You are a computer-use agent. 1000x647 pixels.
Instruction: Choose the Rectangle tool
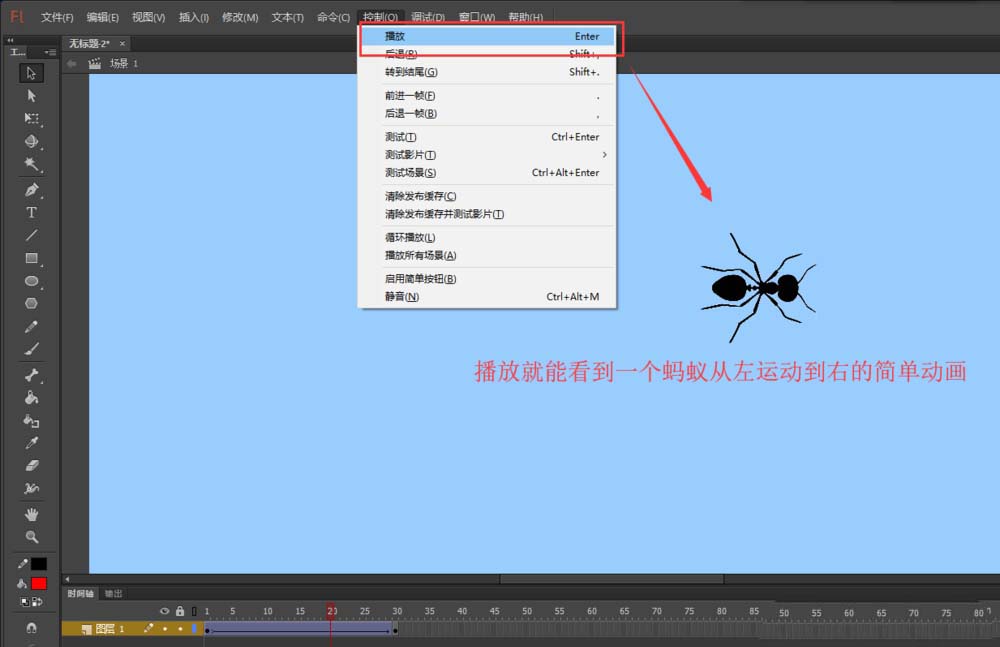tap(31, 258)
